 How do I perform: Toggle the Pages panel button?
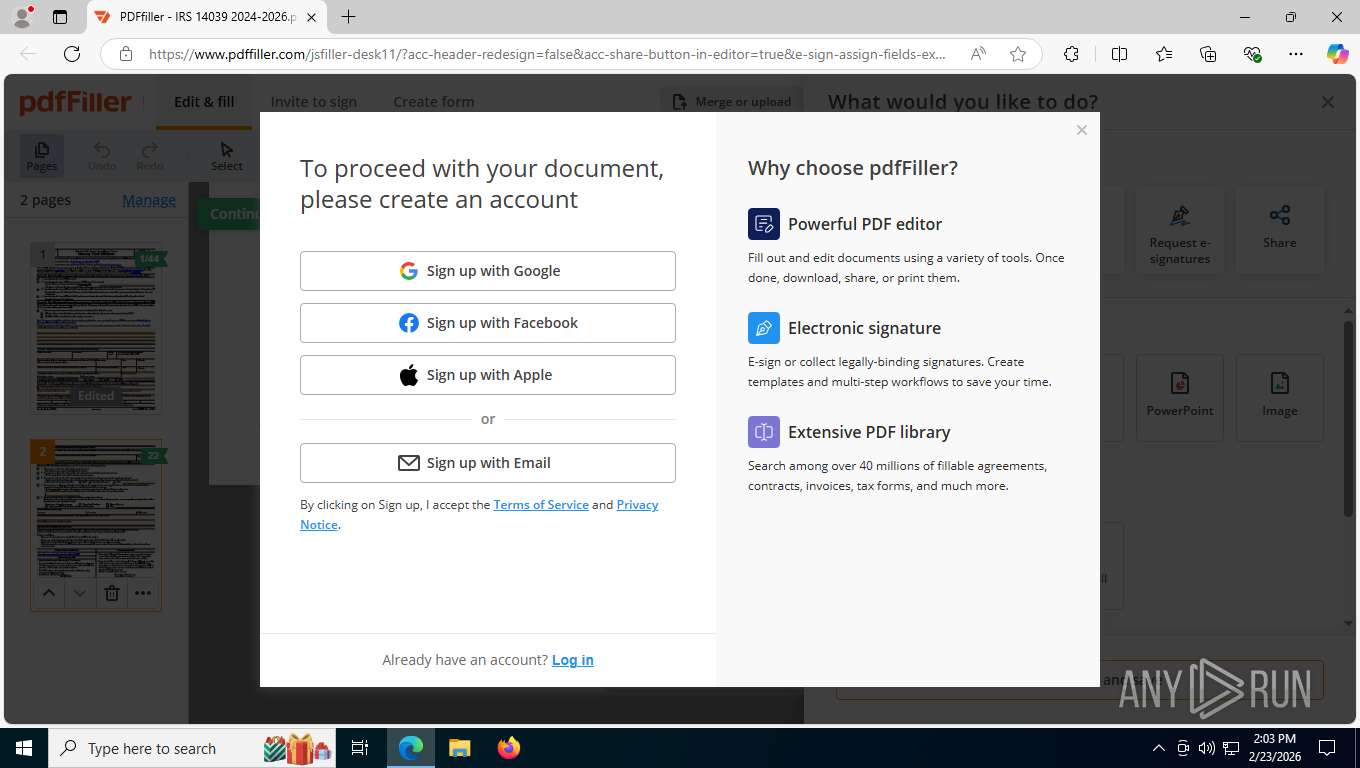[42, 156]
